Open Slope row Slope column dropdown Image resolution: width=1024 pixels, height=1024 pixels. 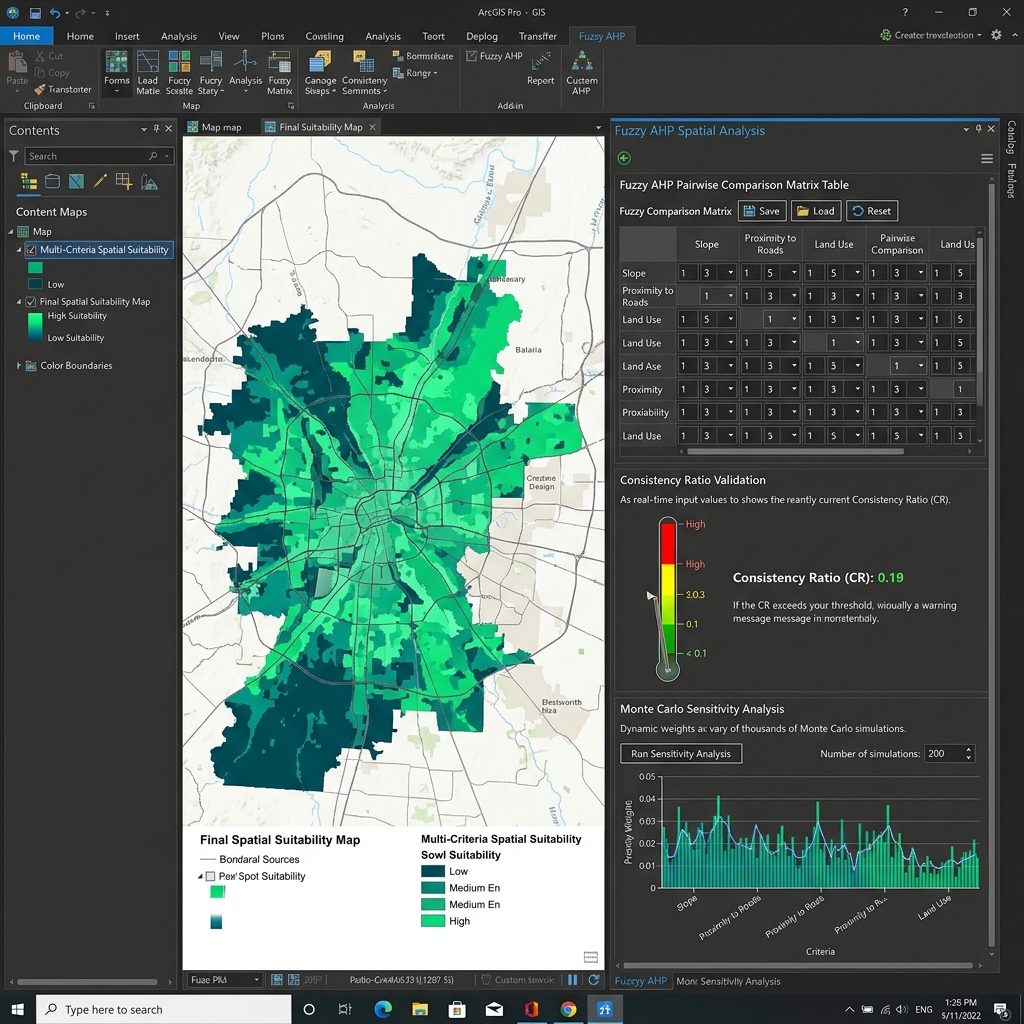pyautogui.click(x=730, y=273)
